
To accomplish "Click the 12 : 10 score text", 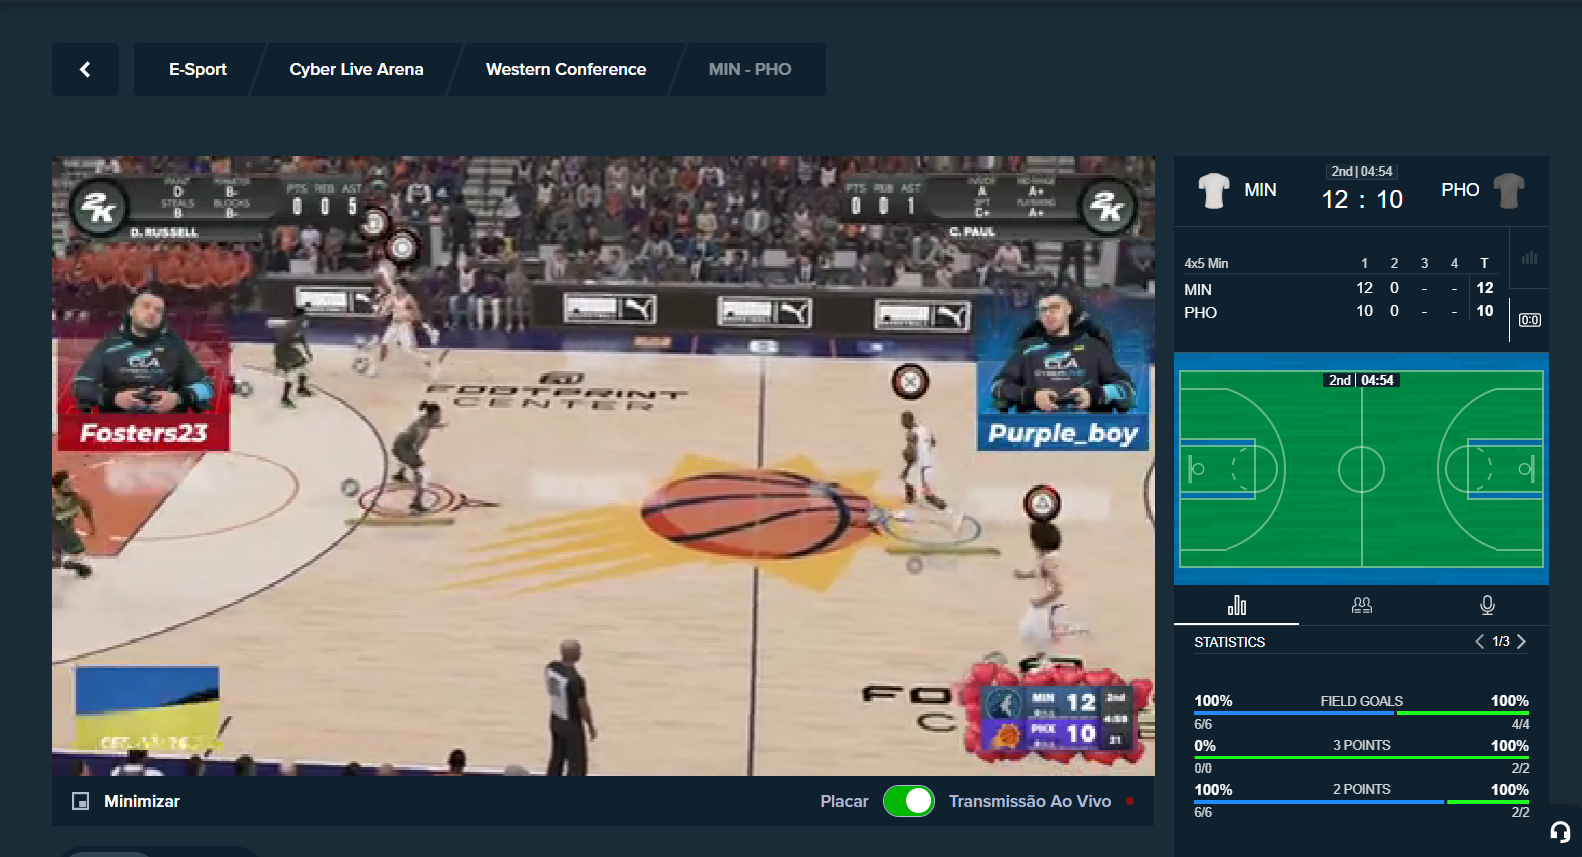I will click(1362, 199).
